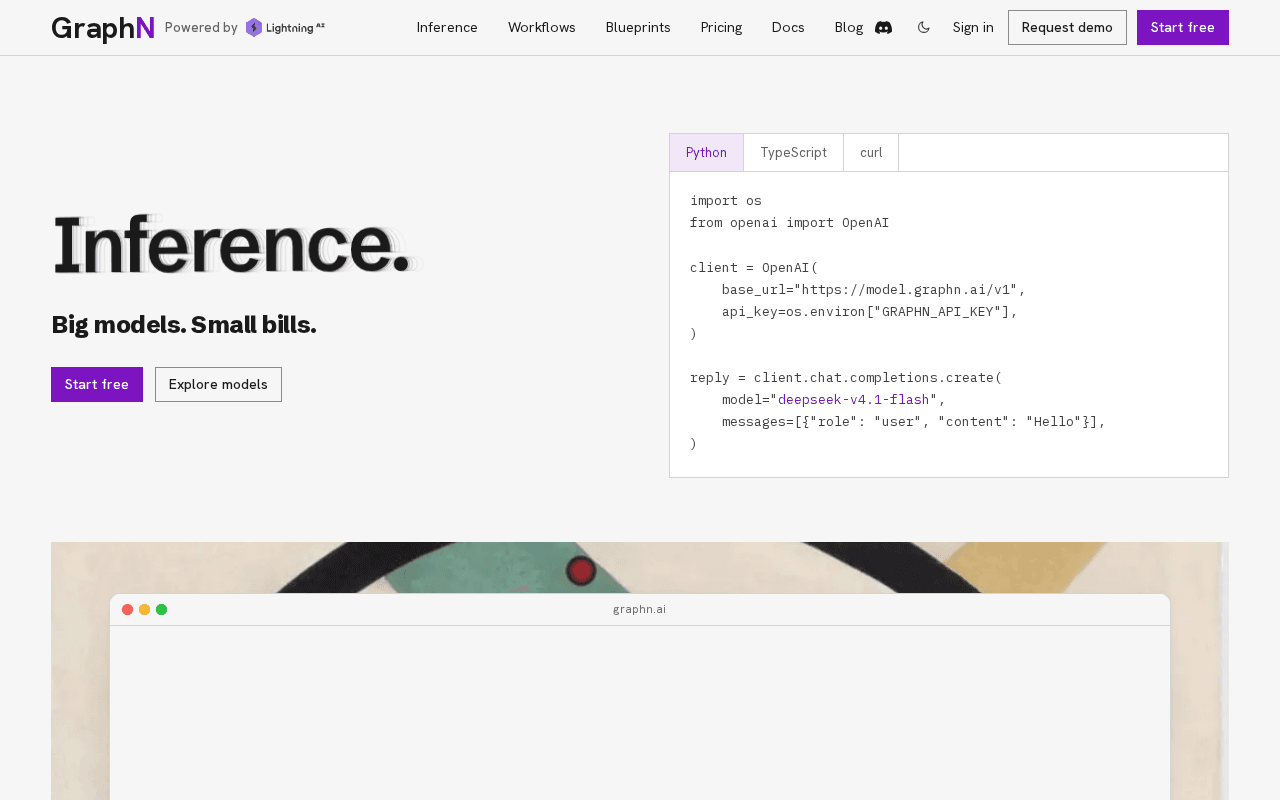Select the Python code tab

point(707,153)
